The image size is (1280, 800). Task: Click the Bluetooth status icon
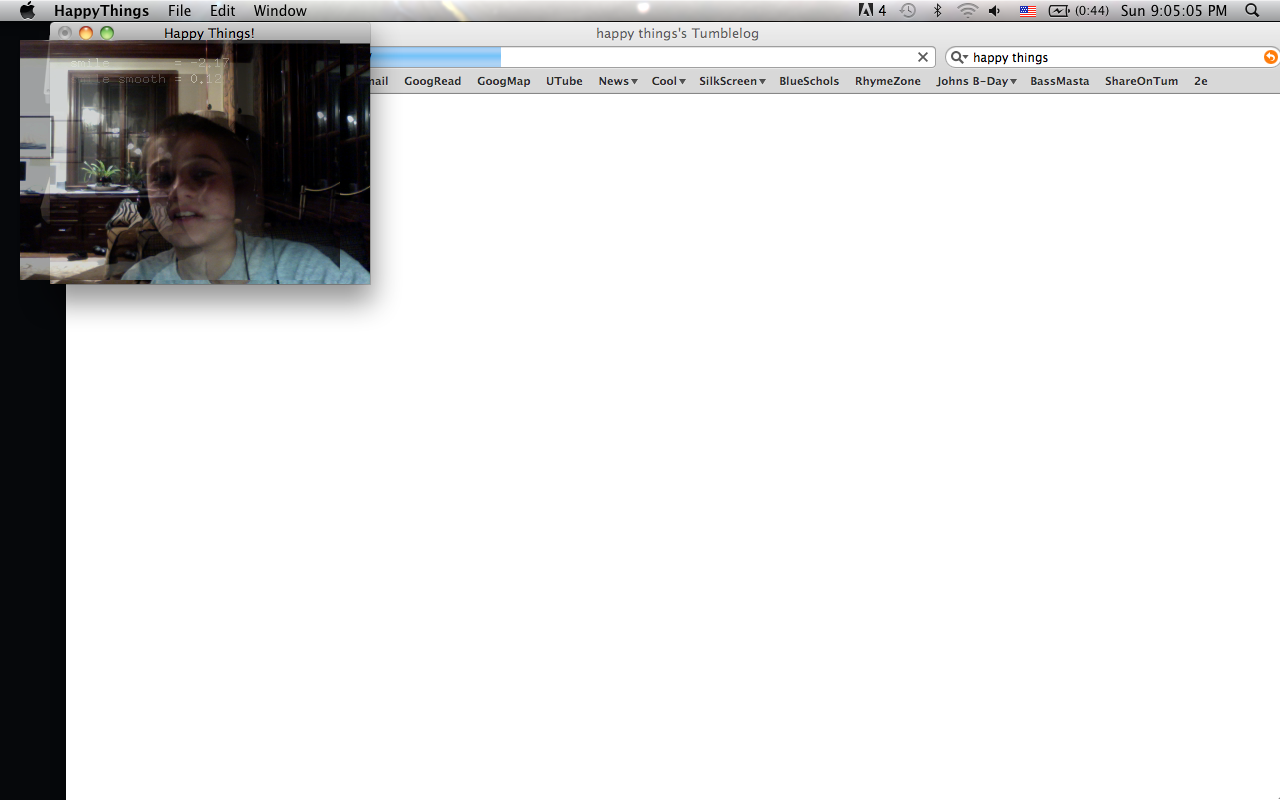tap(937, 11)
